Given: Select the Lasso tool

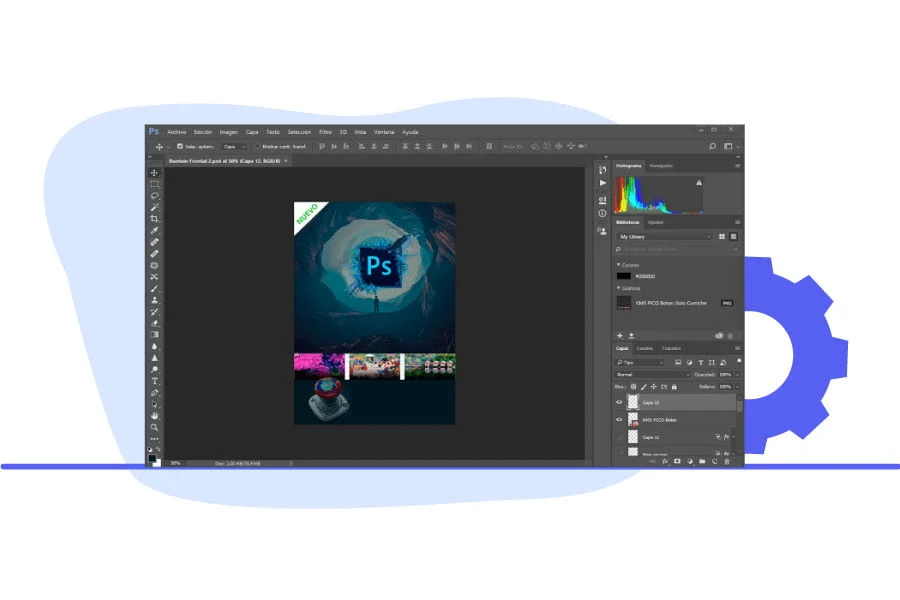Looking at the screenshot, I should [x=154, y=196].
